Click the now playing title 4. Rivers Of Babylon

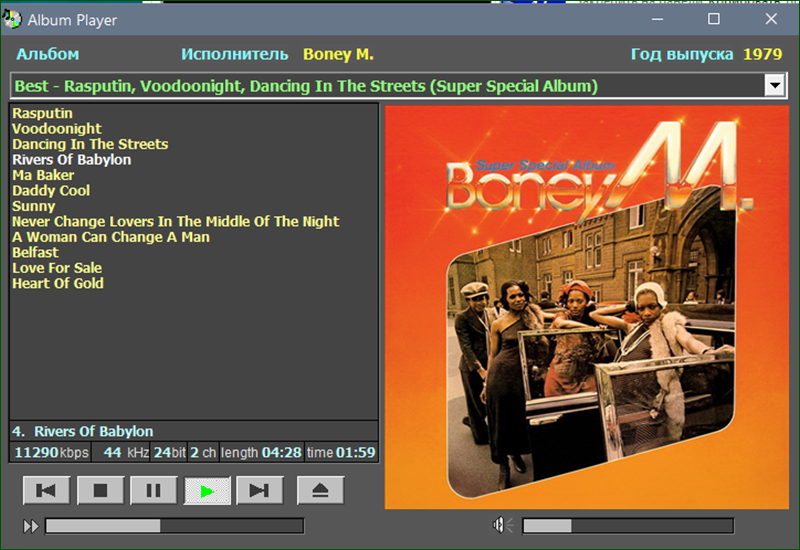point(83,432)
